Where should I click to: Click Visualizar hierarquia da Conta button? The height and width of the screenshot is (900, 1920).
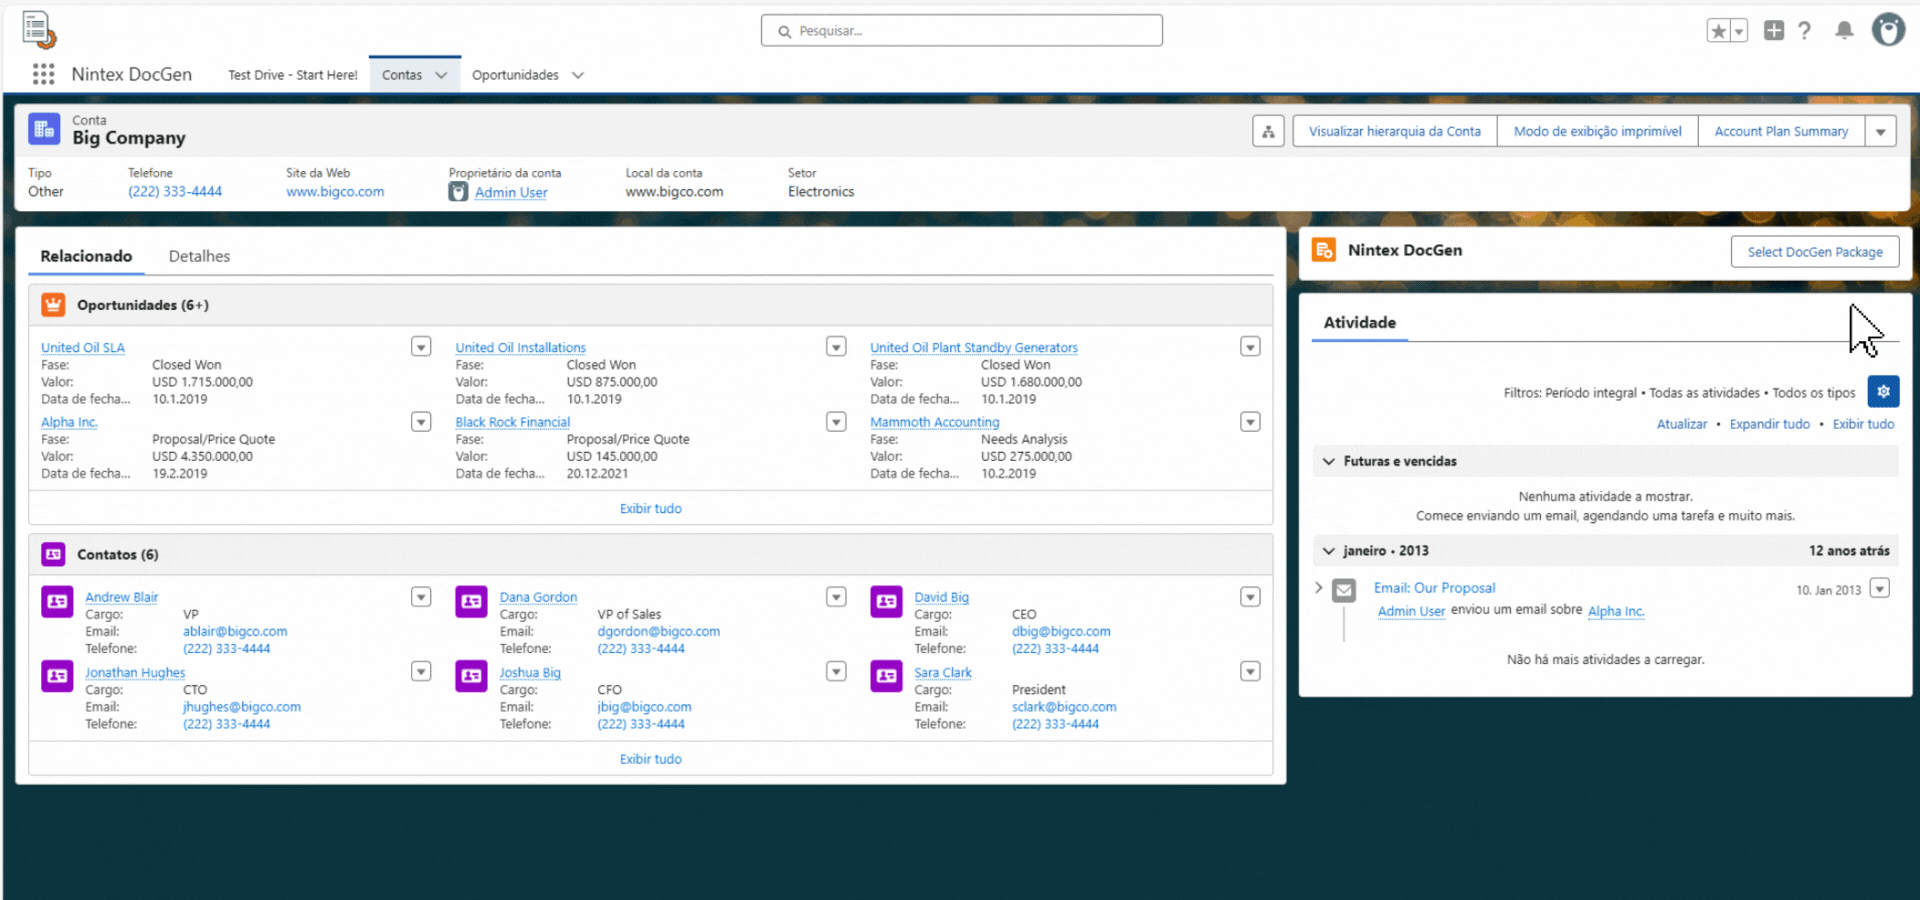[x=1395, y=131]
